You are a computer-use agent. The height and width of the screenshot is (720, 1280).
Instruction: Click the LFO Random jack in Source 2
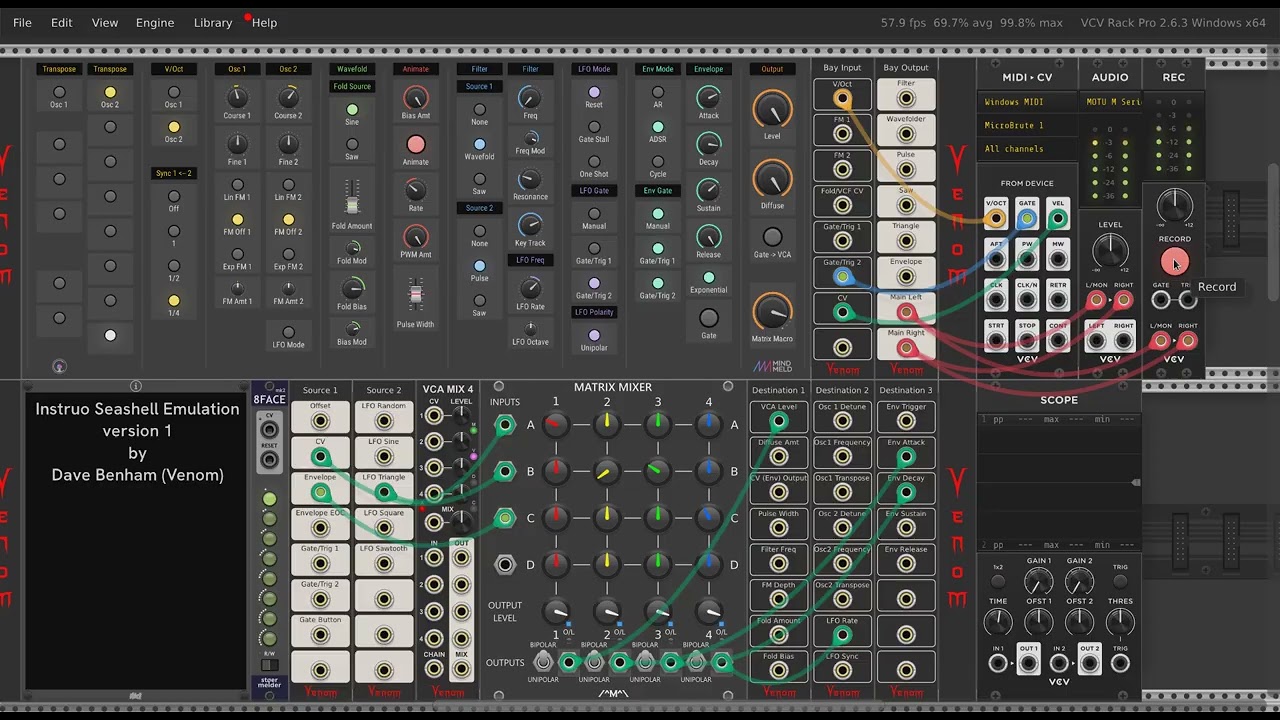coord(384,421)
